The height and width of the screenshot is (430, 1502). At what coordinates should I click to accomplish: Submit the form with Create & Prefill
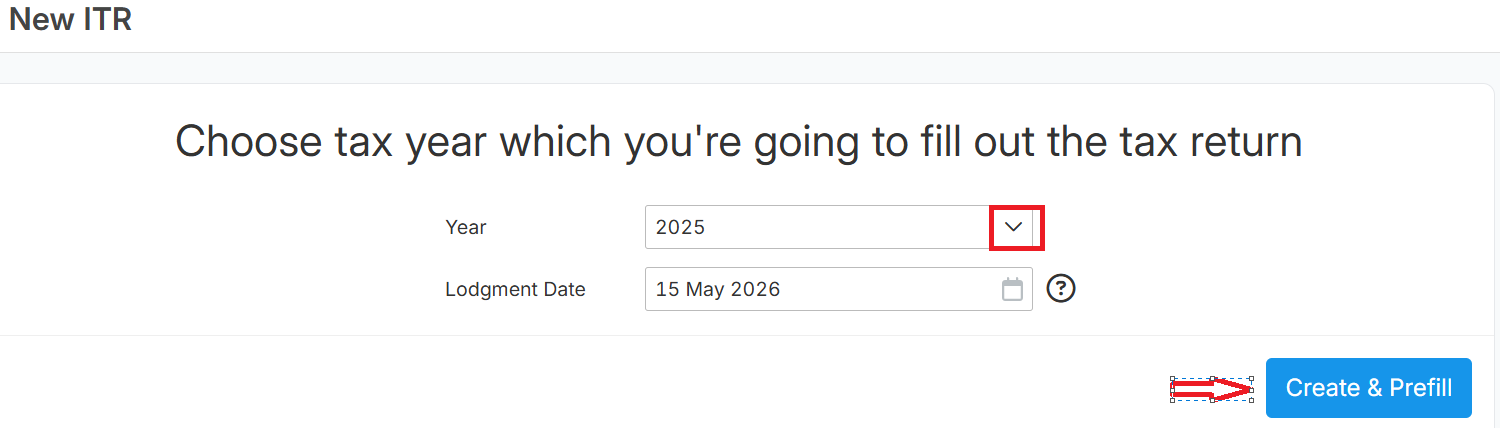click(x=1369, y=388)
